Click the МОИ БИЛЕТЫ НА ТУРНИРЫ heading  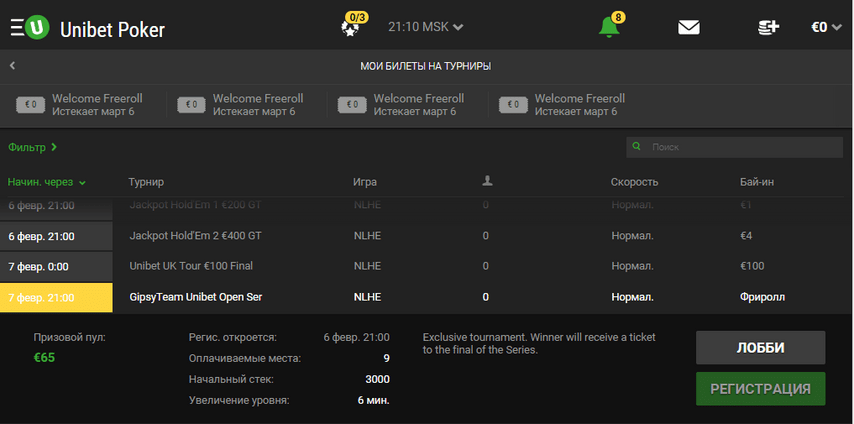tap(426, 66)
